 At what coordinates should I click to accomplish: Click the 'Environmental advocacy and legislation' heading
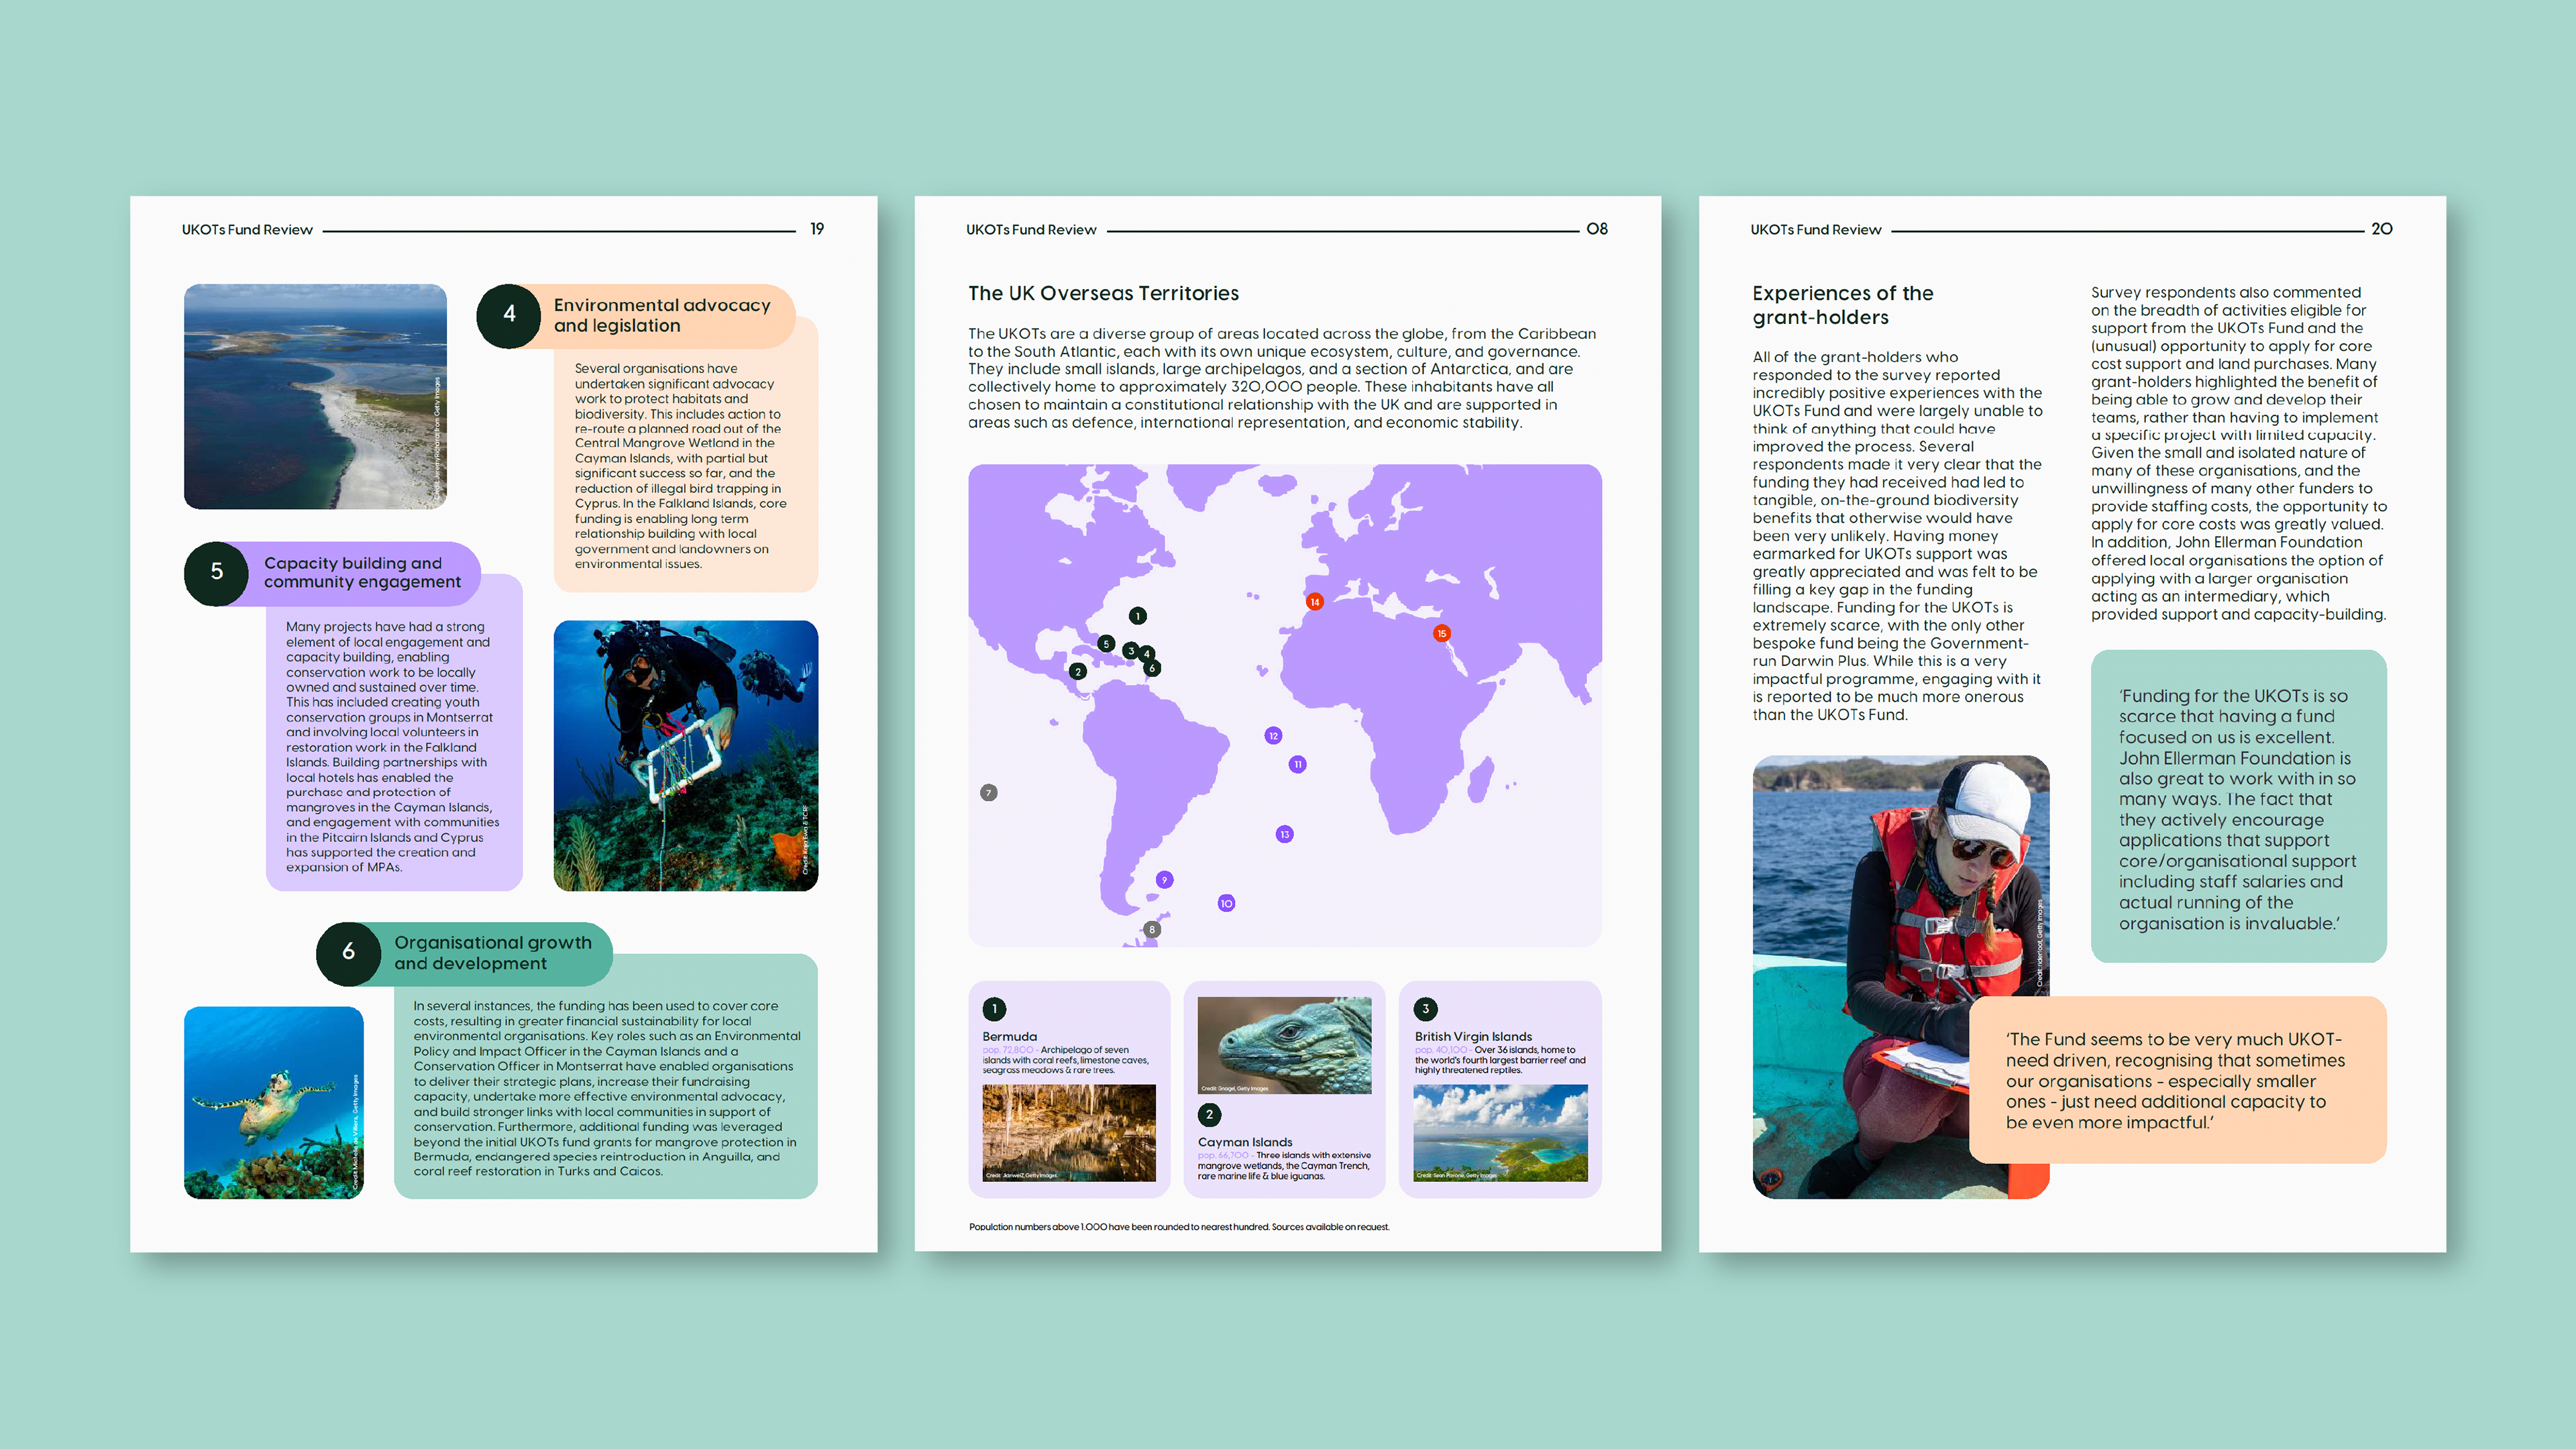click(x=661, y=315)
